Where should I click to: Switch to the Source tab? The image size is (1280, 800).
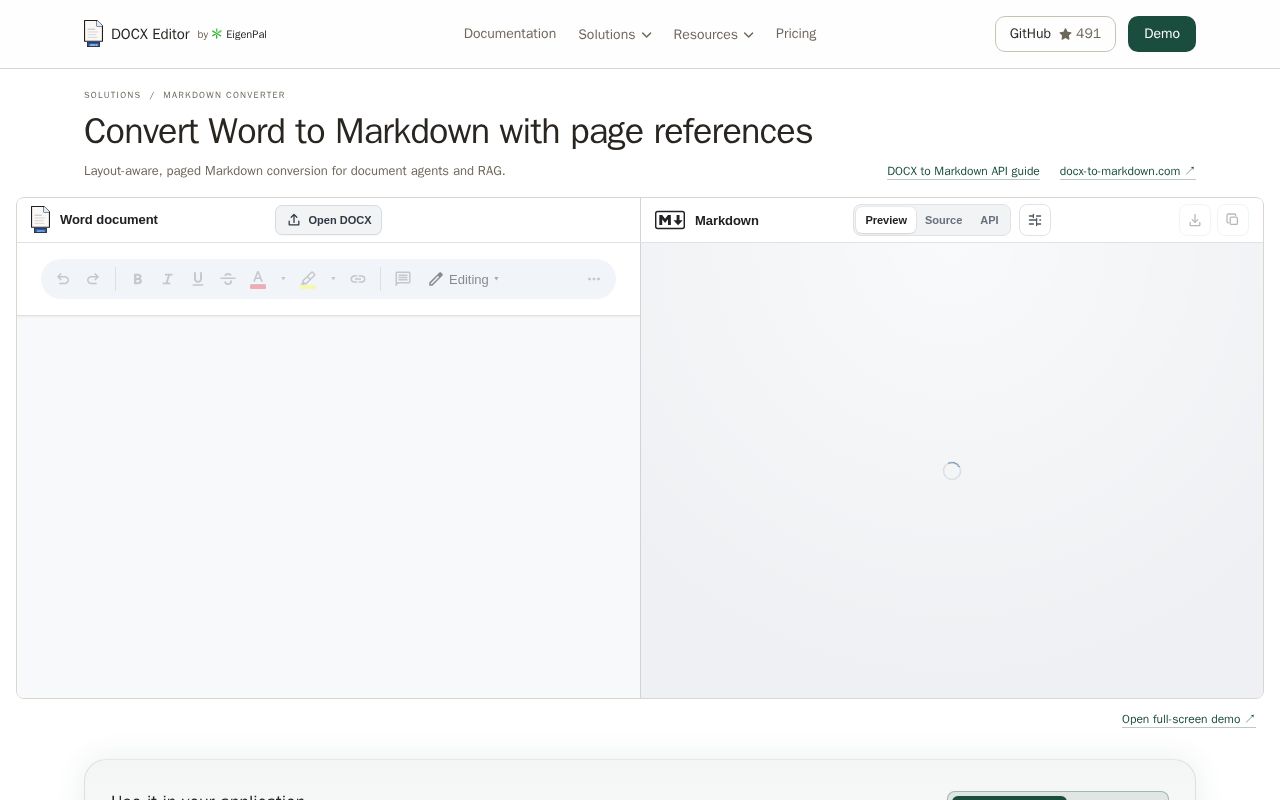coord(943,220)
